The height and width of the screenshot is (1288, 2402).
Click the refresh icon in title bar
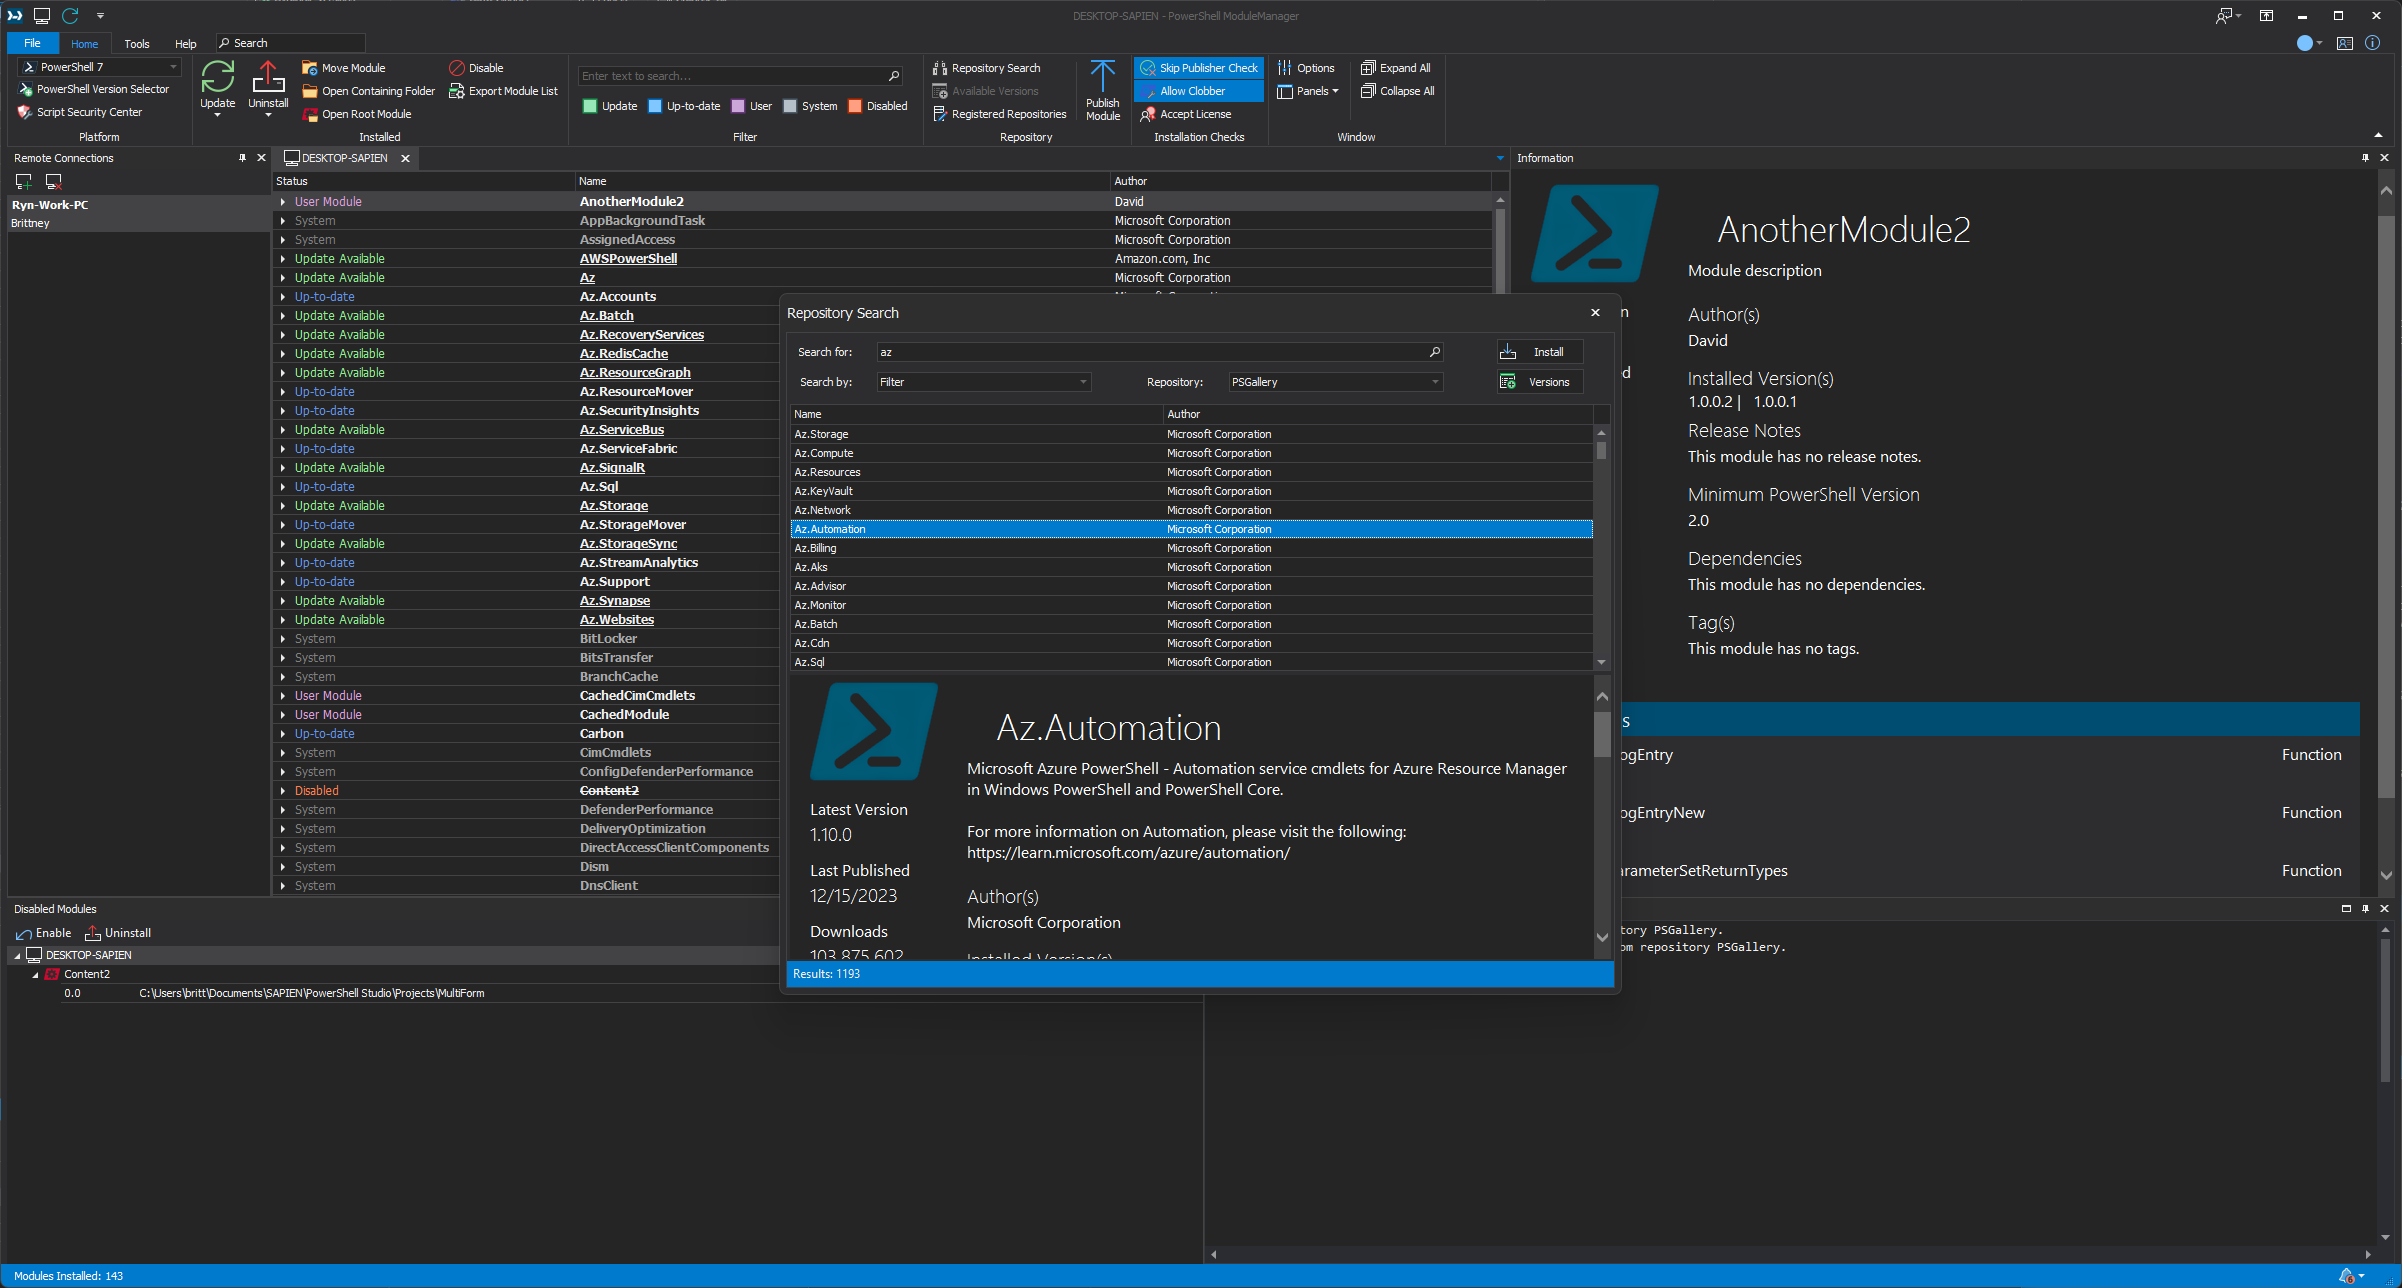point(70,15)
